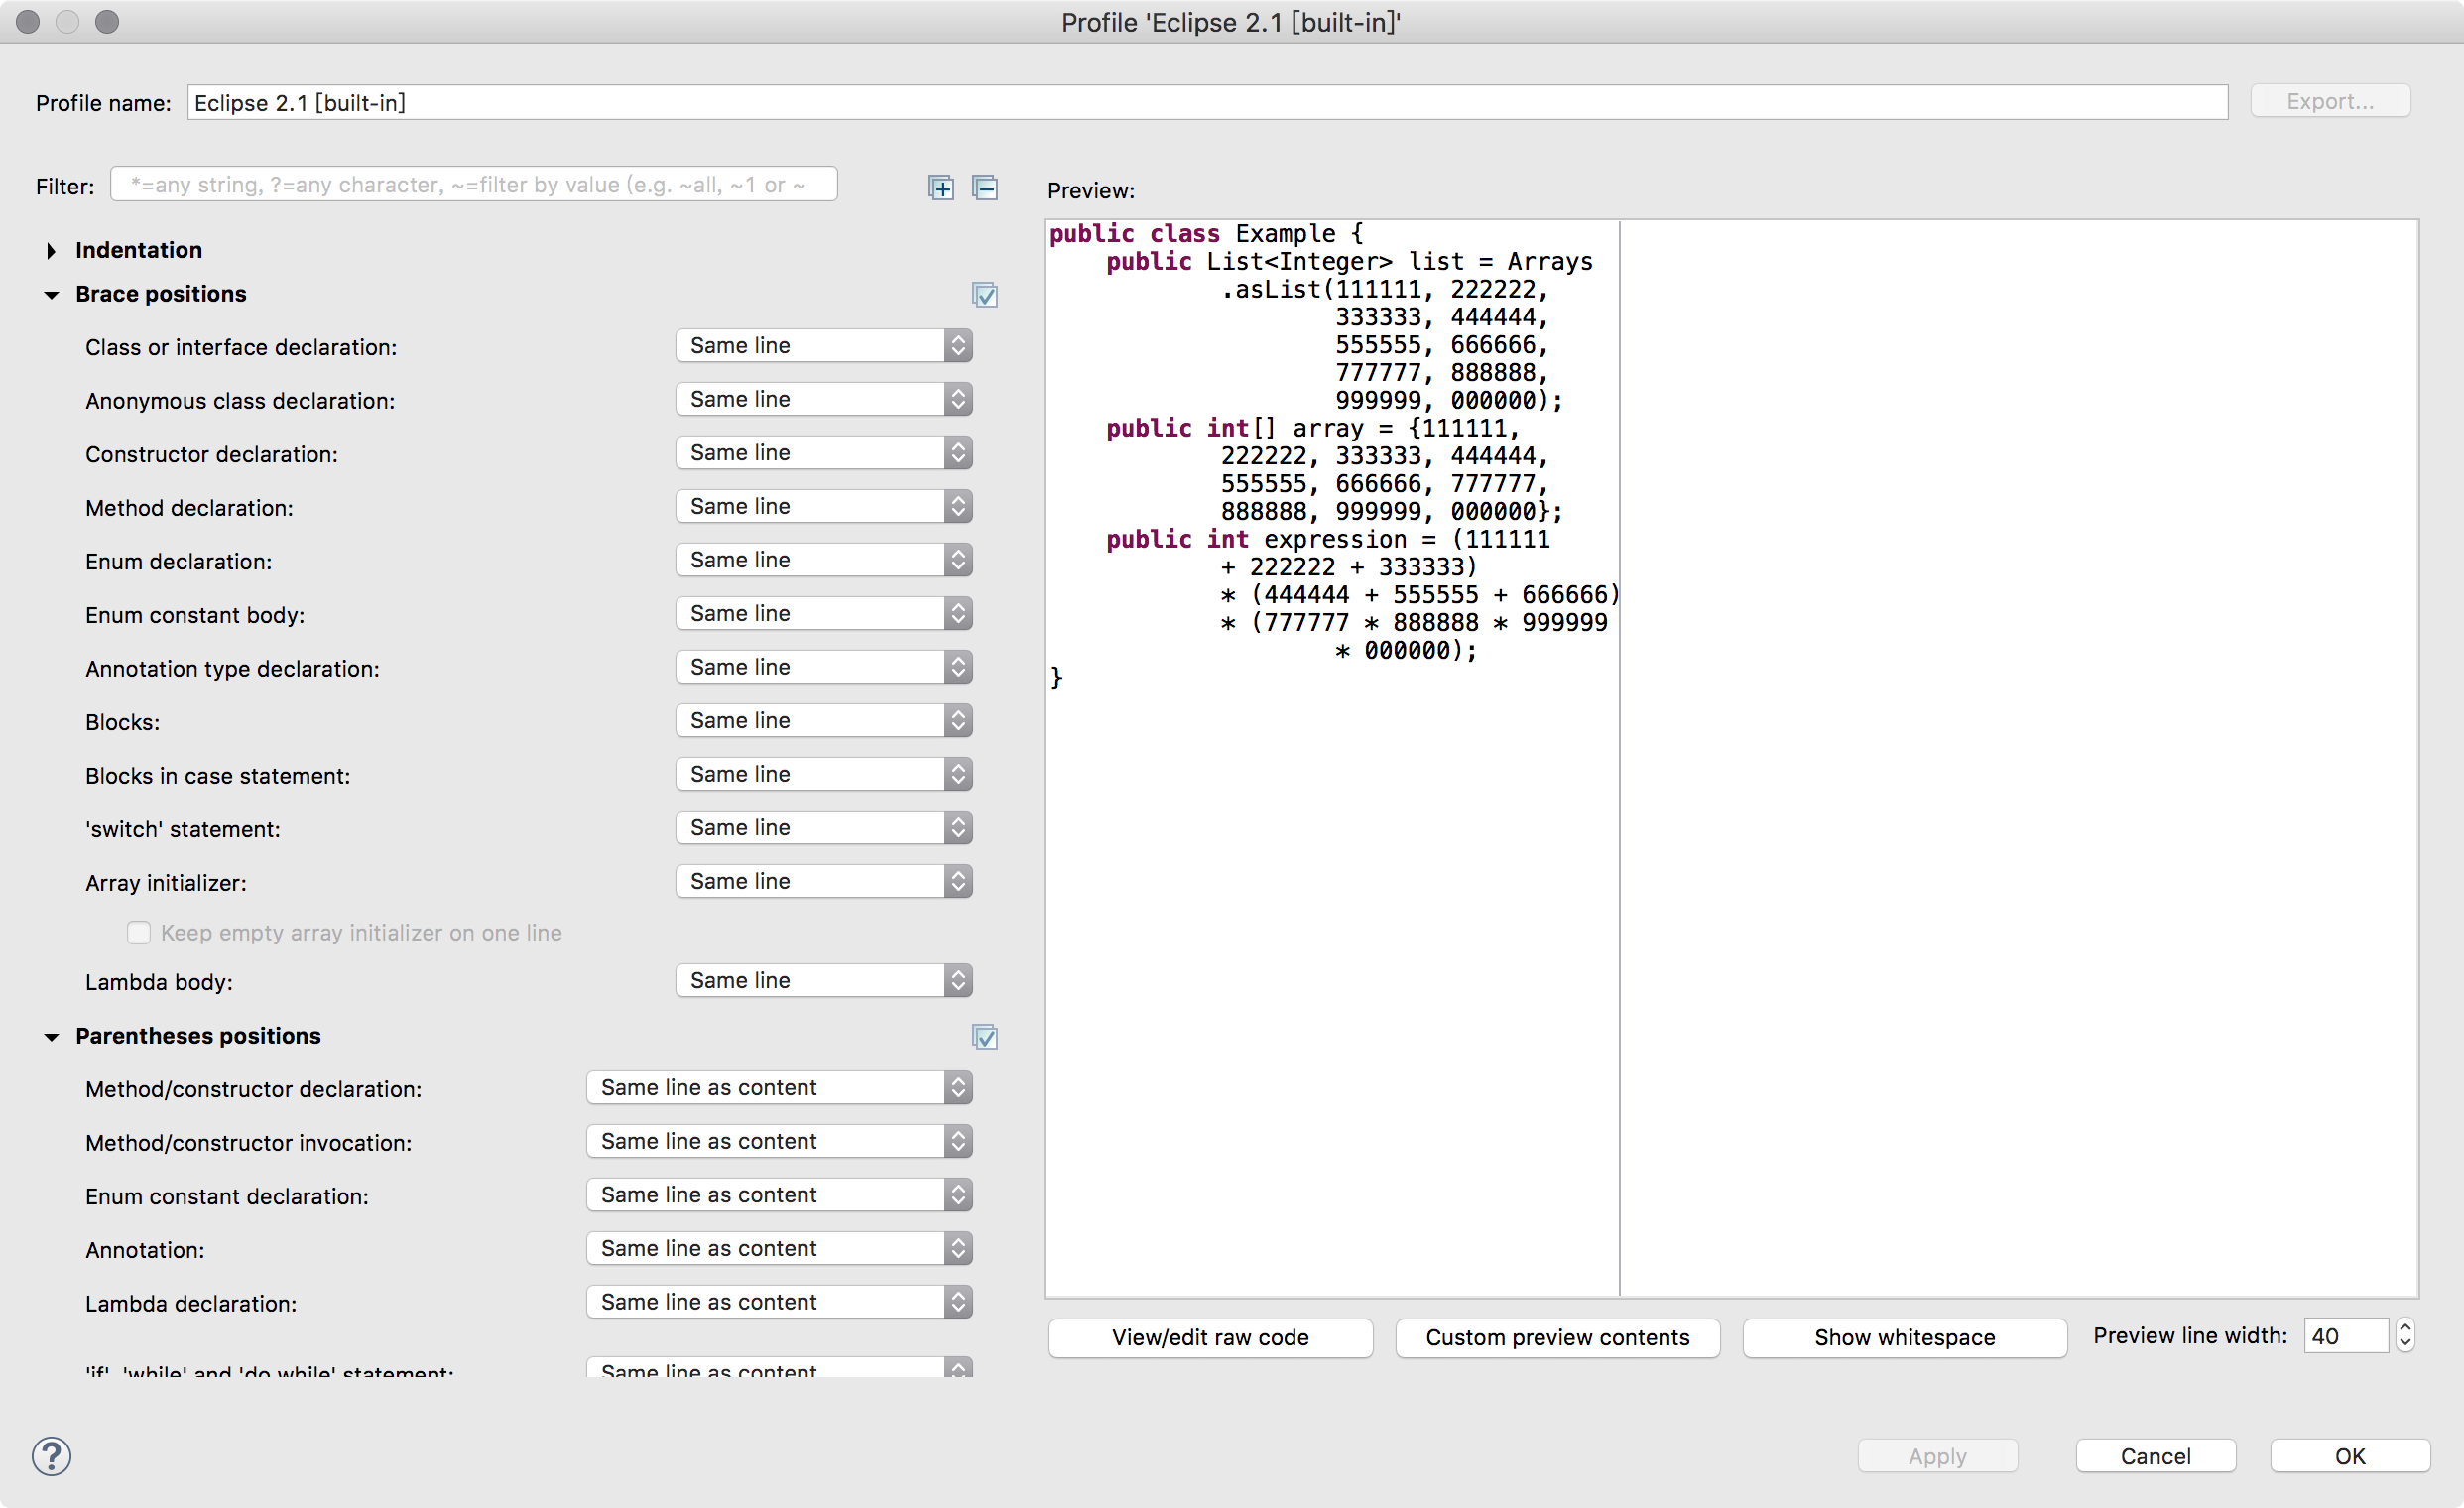The width and height of the screenshot is (2464, 1508).
Task: Toggle the Parentheses positions preview checkbox icon
Action: pos(985,1037)
